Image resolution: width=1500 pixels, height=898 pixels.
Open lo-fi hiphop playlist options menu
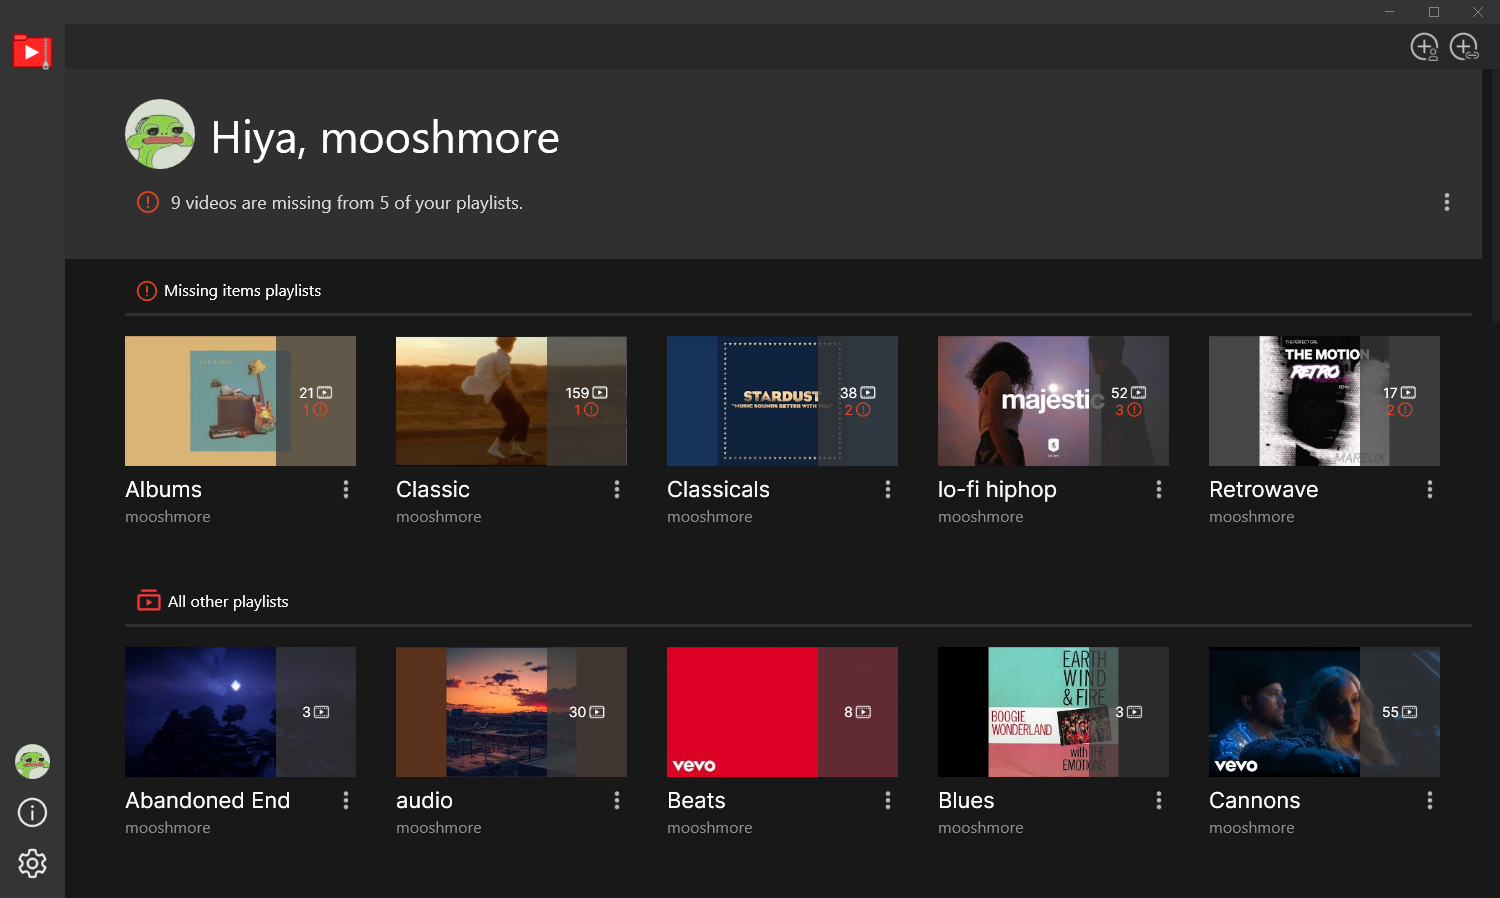pos(1159,489)
